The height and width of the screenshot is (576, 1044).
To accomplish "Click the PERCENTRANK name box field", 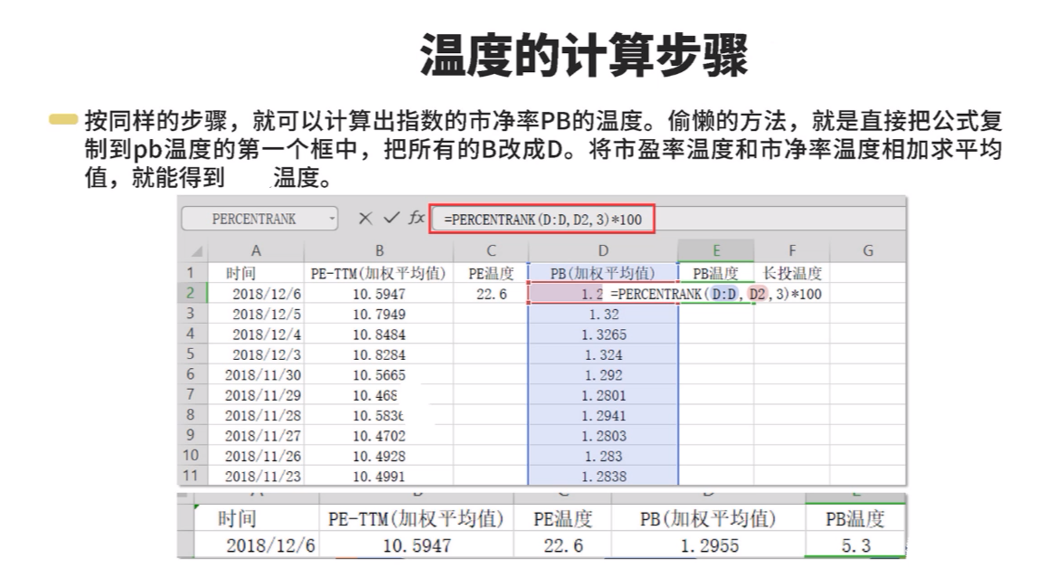I will [x=260, y=218].
